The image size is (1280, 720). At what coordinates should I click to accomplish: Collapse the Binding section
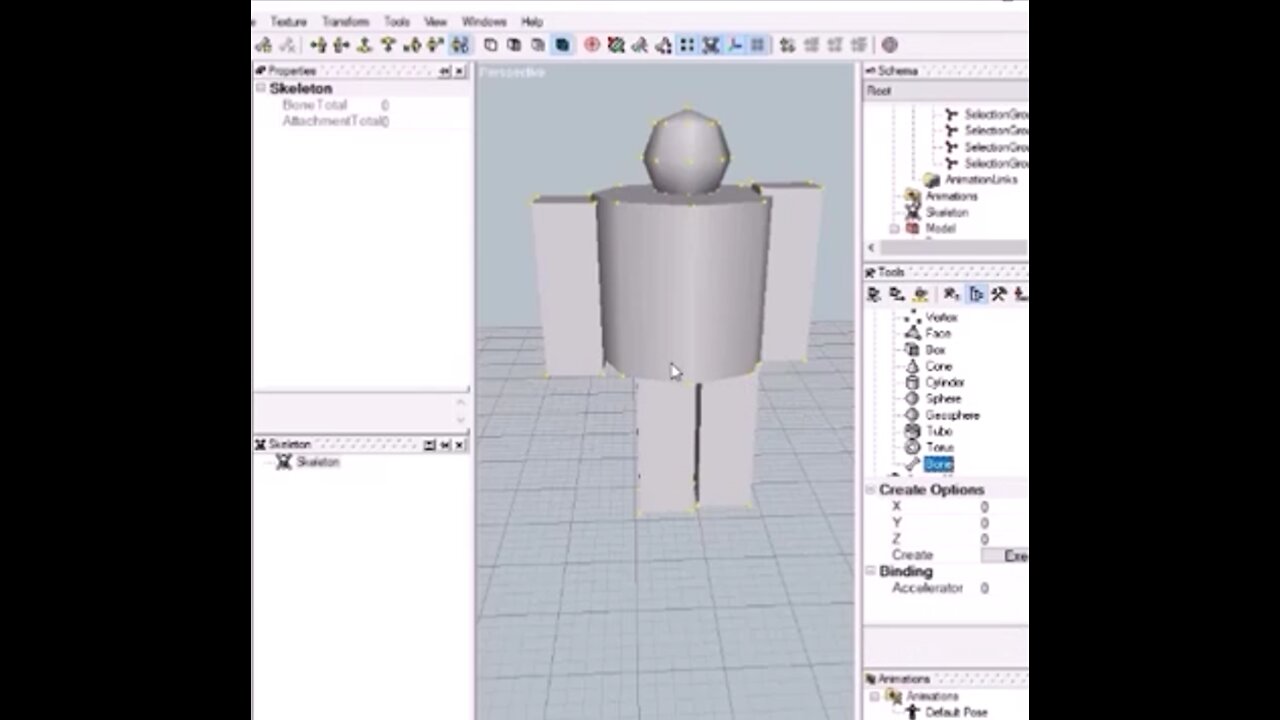point(870,571)
